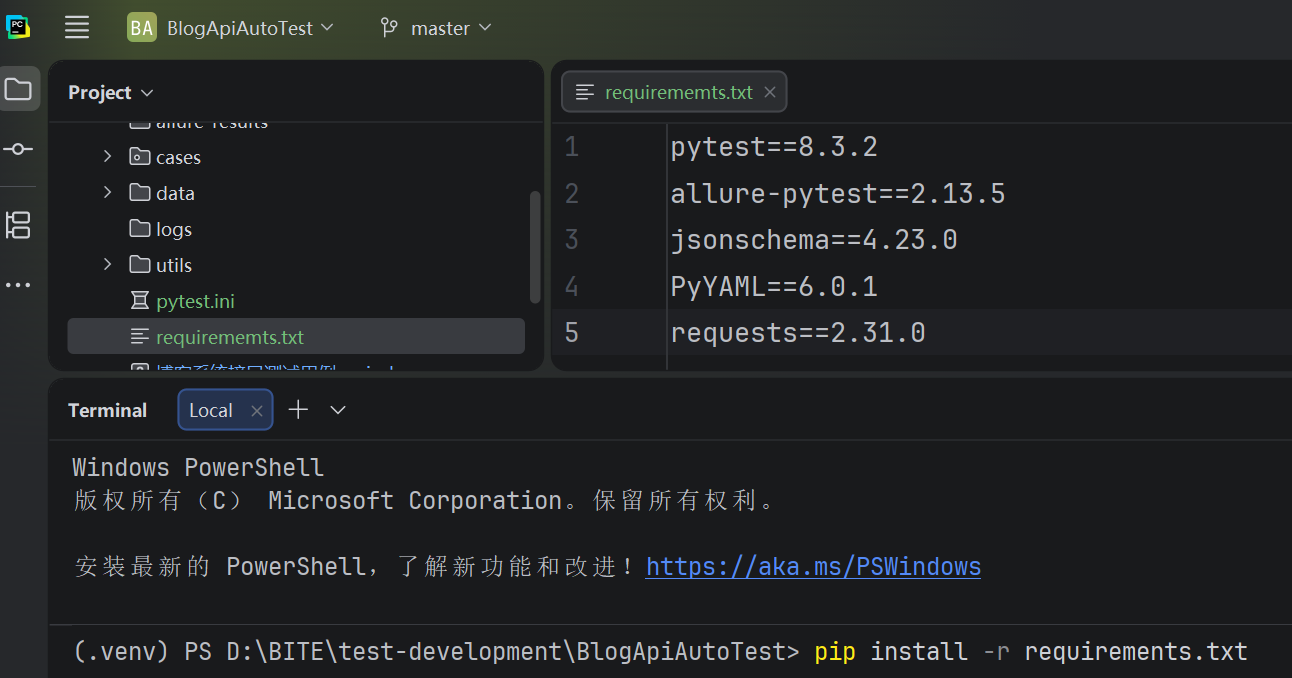Viewport: 1292px width, 678px height.
Task: Open the main hamburger menu
Action: [77, 27]
